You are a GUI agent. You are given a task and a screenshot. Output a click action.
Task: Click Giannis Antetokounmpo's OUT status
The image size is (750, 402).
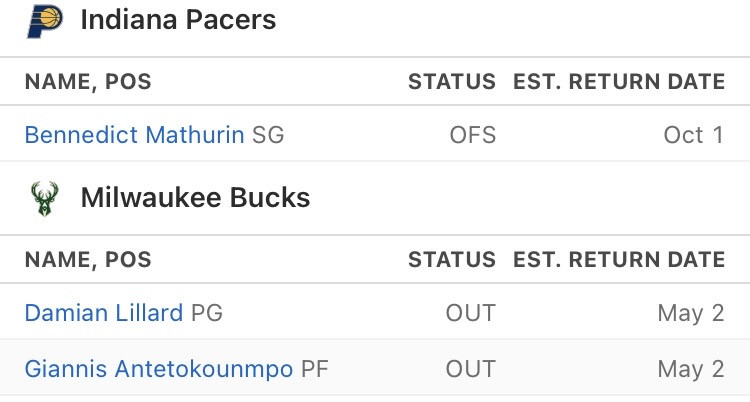point(471,369)
